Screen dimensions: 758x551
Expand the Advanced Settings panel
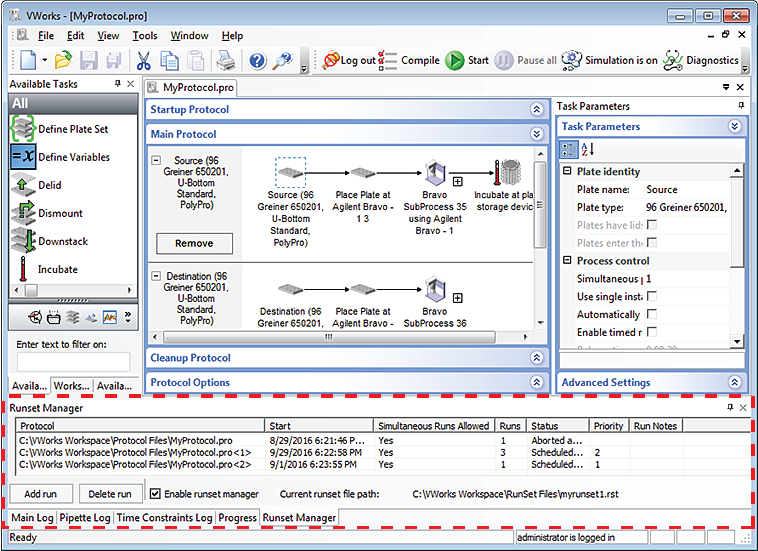[x=735, y=382]
